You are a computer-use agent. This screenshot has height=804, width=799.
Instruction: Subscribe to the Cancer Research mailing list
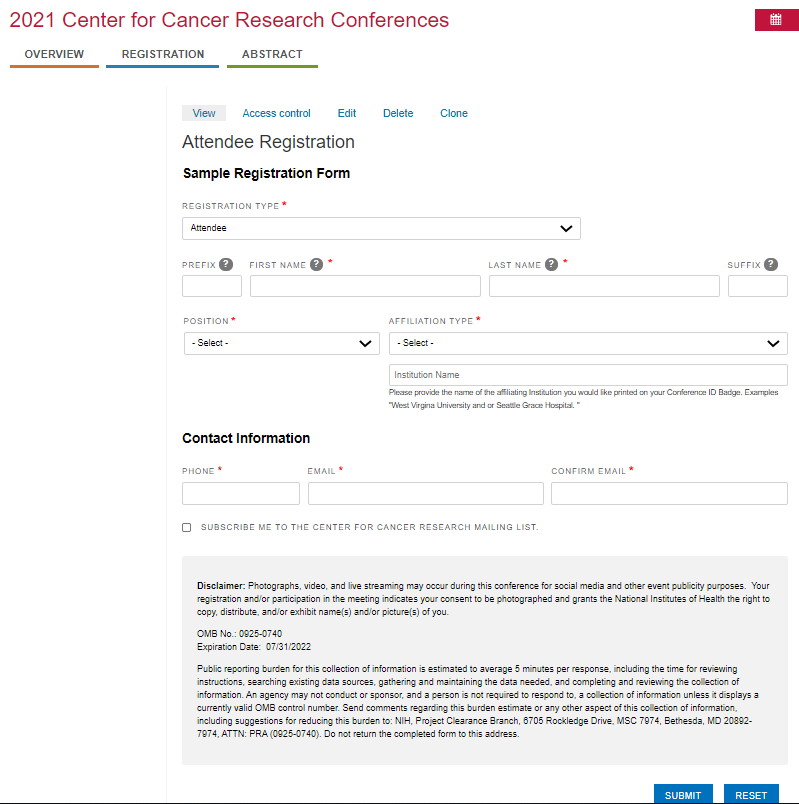point(187,527)
